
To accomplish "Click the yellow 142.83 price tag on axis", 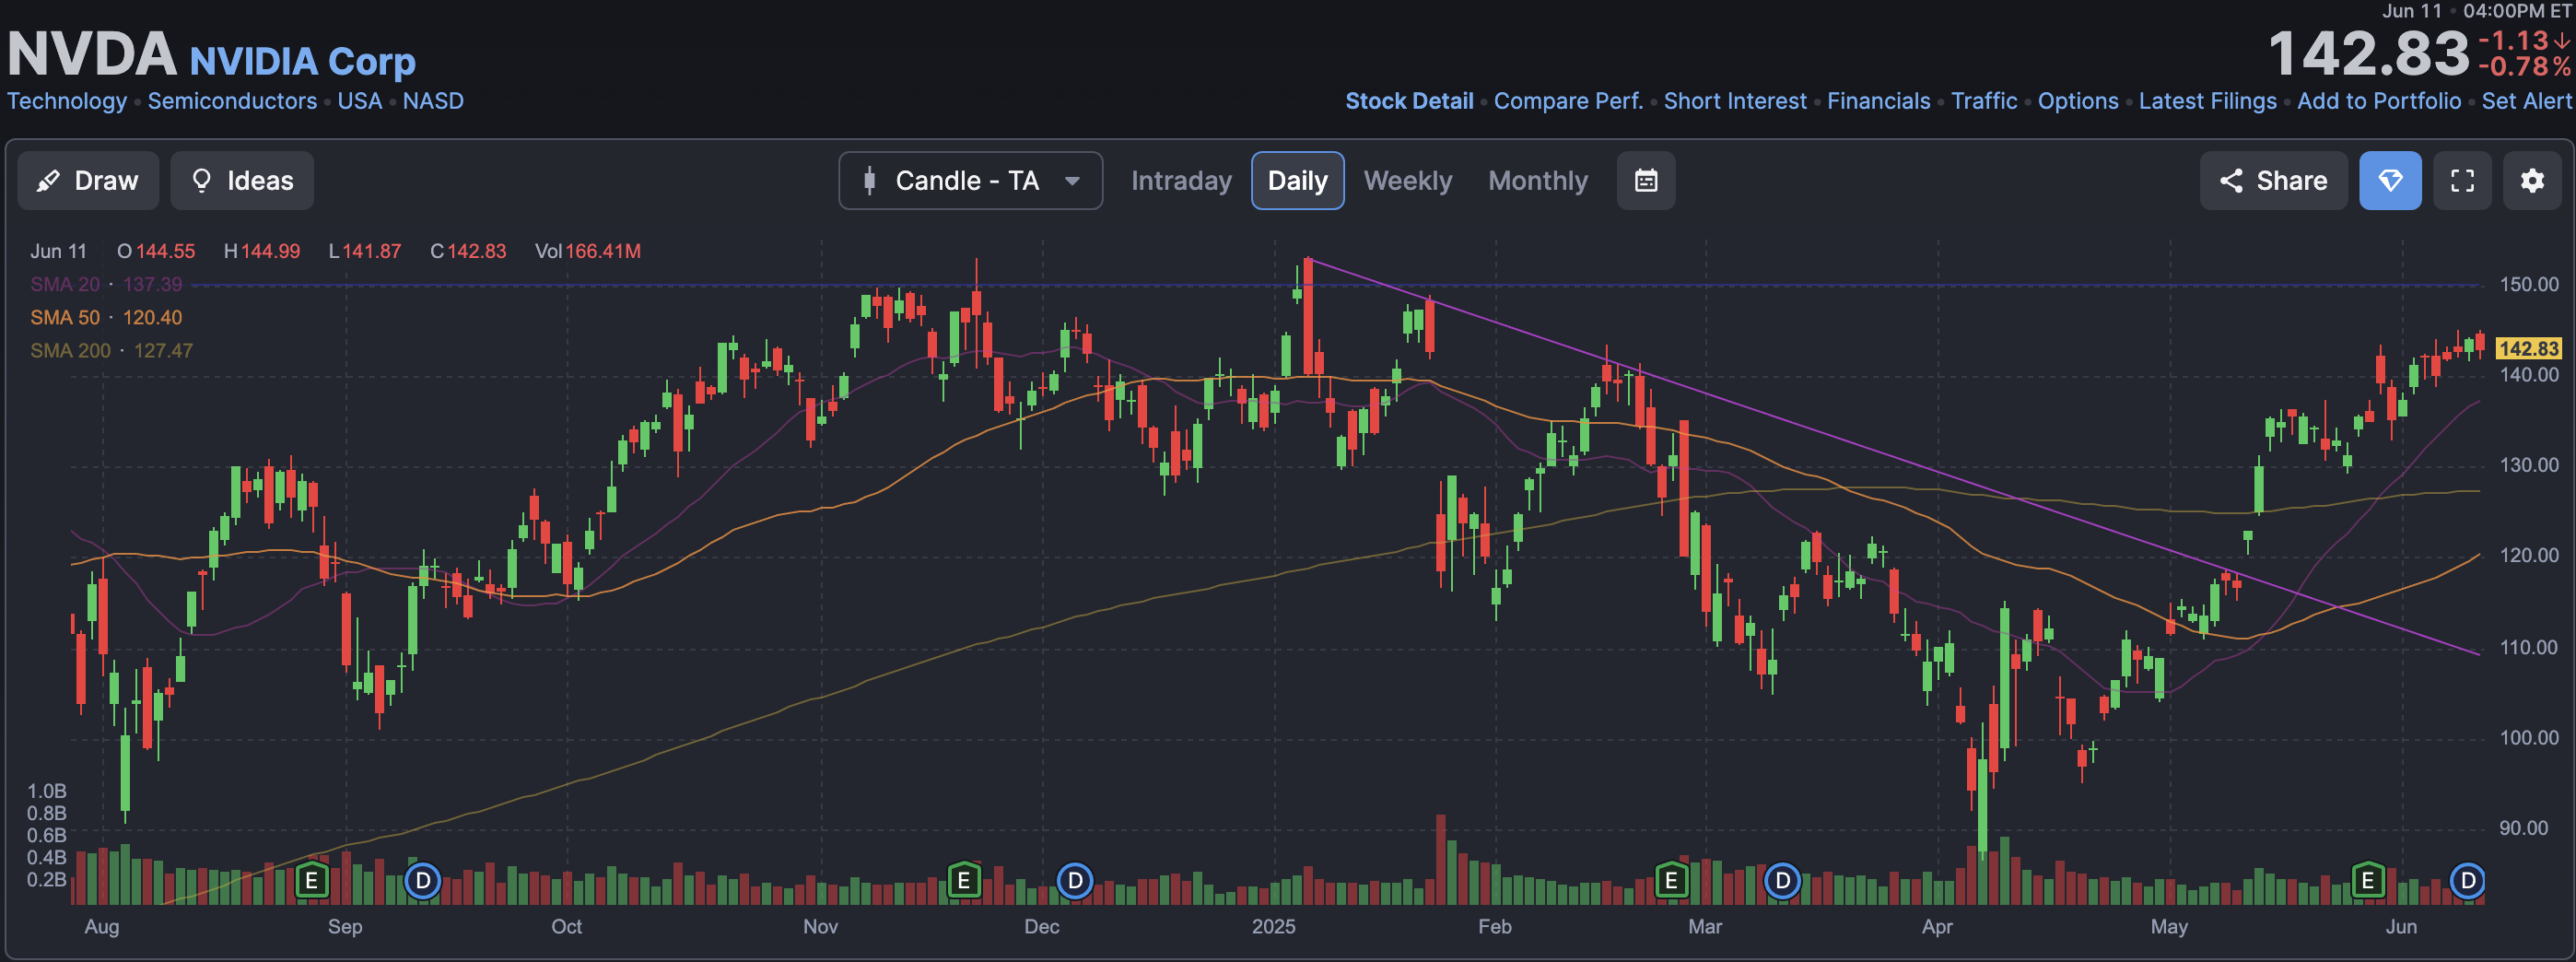I will coord(2529,349).
